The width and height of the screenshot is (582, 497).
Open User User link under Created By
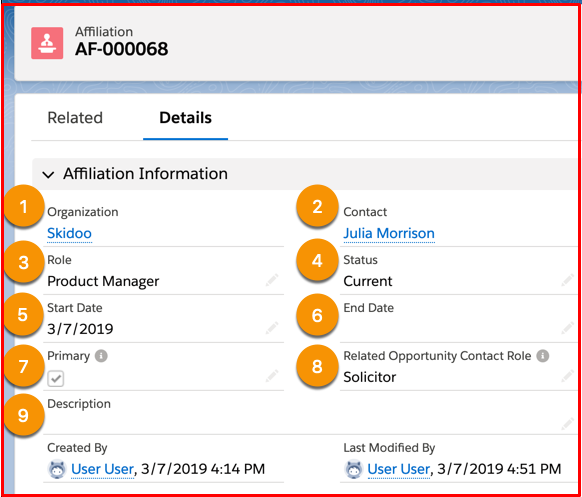(x=102, y=469)
